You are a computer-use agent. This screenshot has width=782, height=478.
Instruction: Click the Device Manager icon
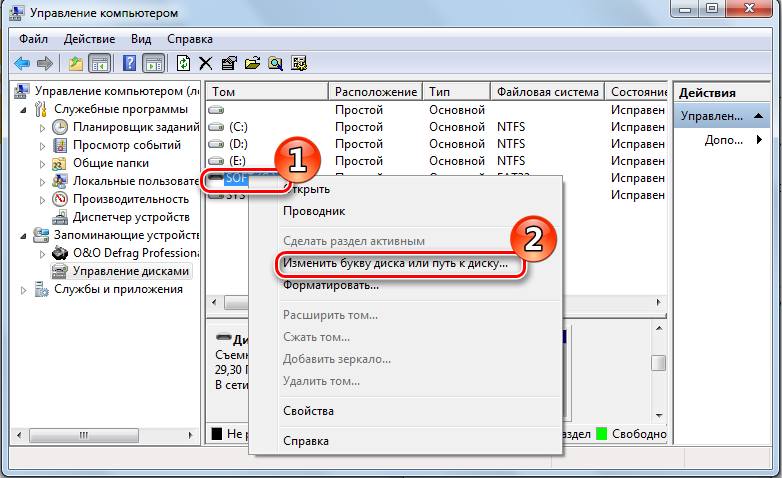[x=60, y=217]
